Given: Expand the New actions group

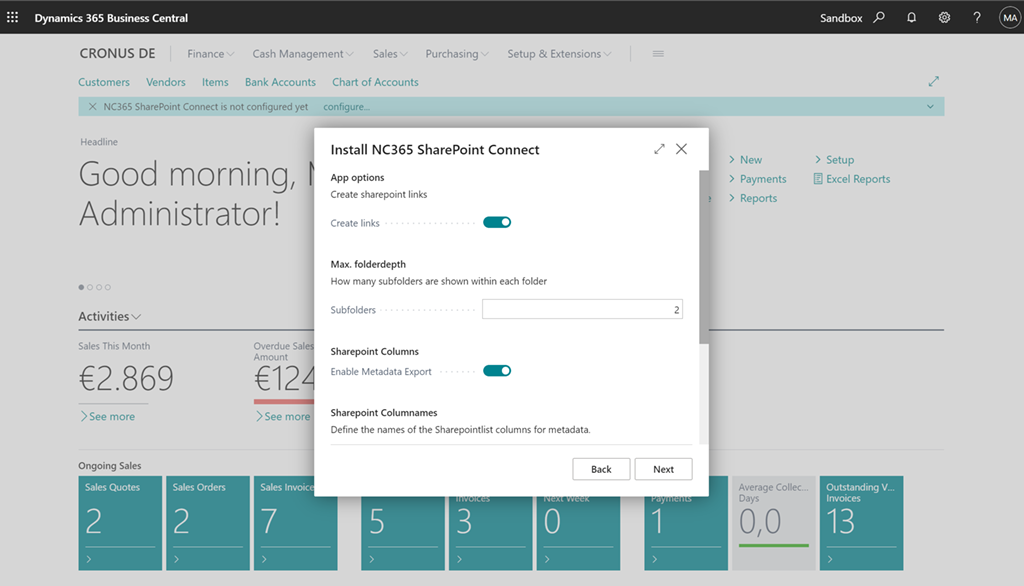Looking at the screenshot, I should click(x=745, y=159).
